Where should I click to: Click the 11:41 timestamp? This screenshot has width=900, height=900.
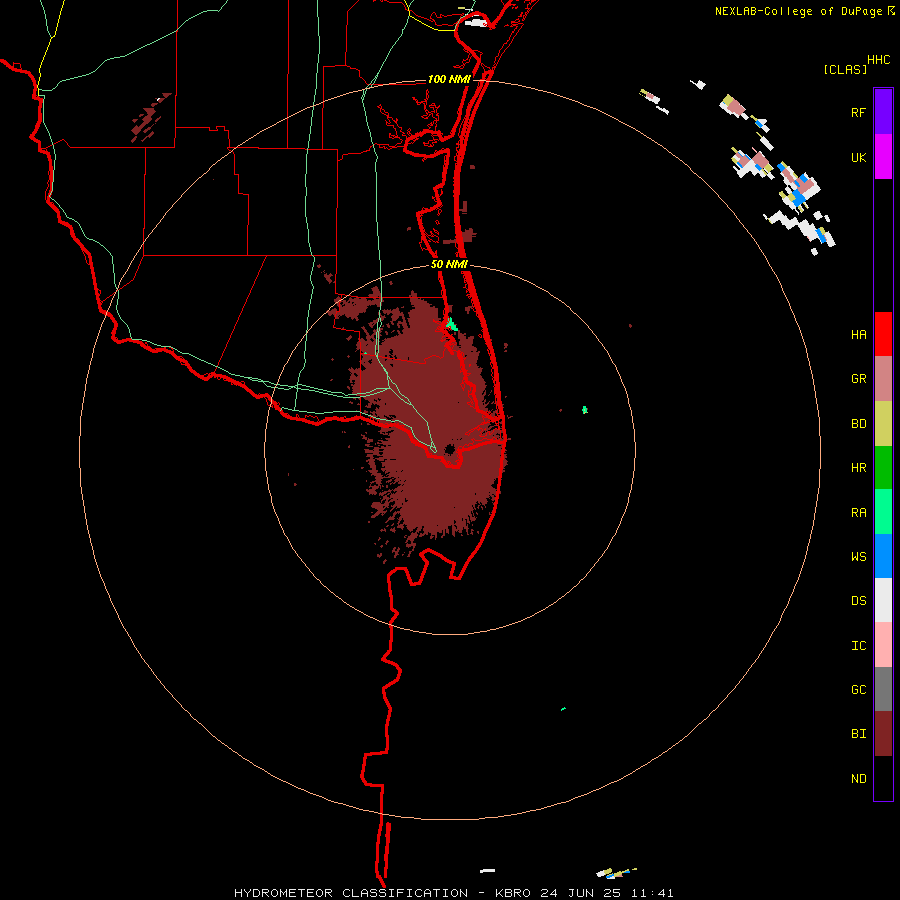click(651, 893)
